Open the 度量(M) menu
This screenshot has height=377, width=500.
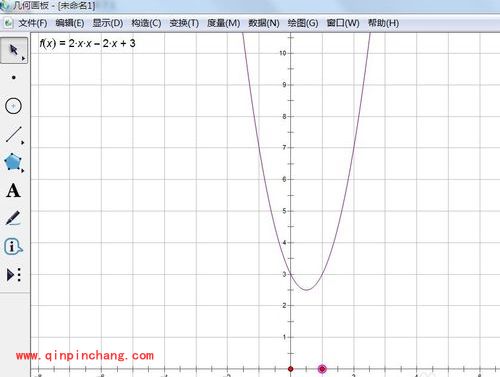pyautogui.click(x=223, y=23)
